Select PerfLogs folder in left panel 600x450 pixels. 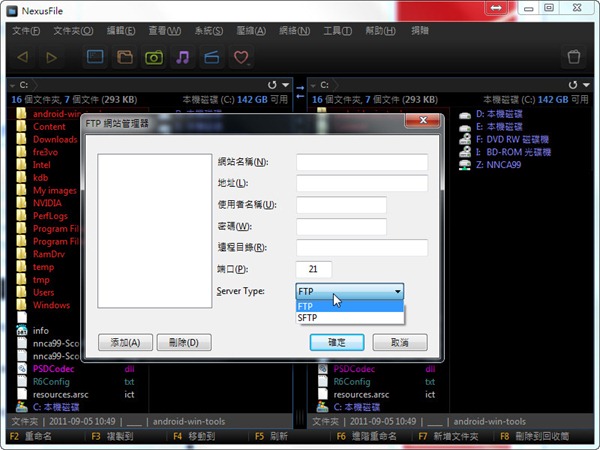tap(50, 216)
